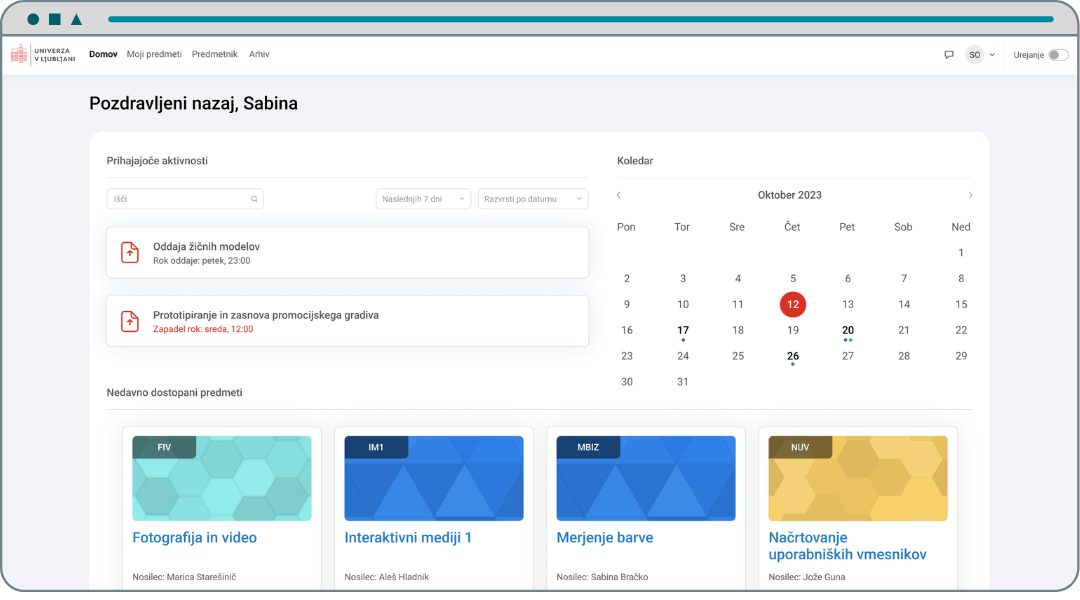The height and width of the screenshot is (600, 1080).
Task: Click the Išči search input field
Action: pos(185,199)
